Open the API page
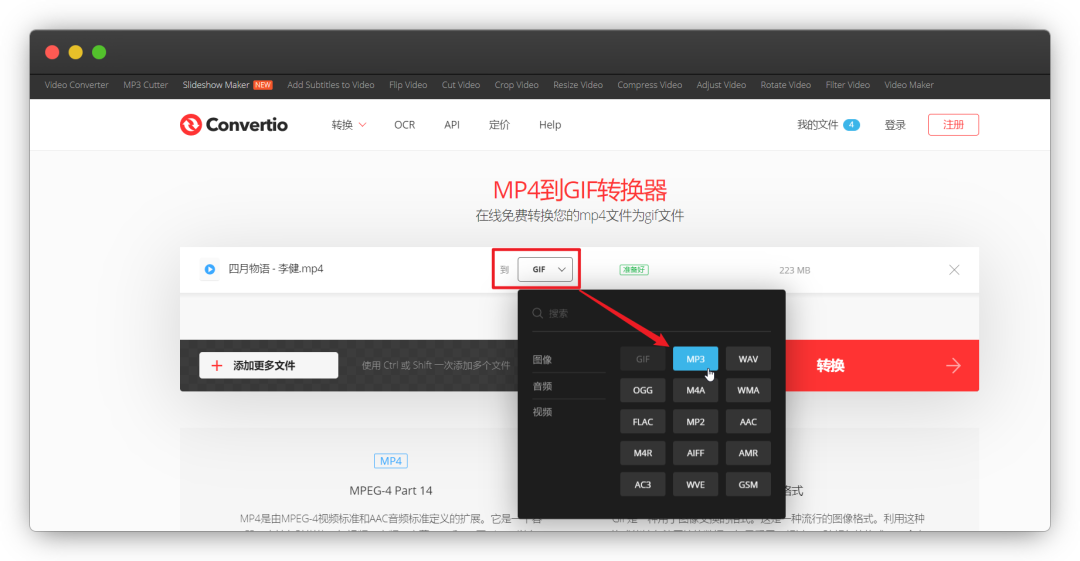Screen dimensions: 1080x561 coord(452,125)
